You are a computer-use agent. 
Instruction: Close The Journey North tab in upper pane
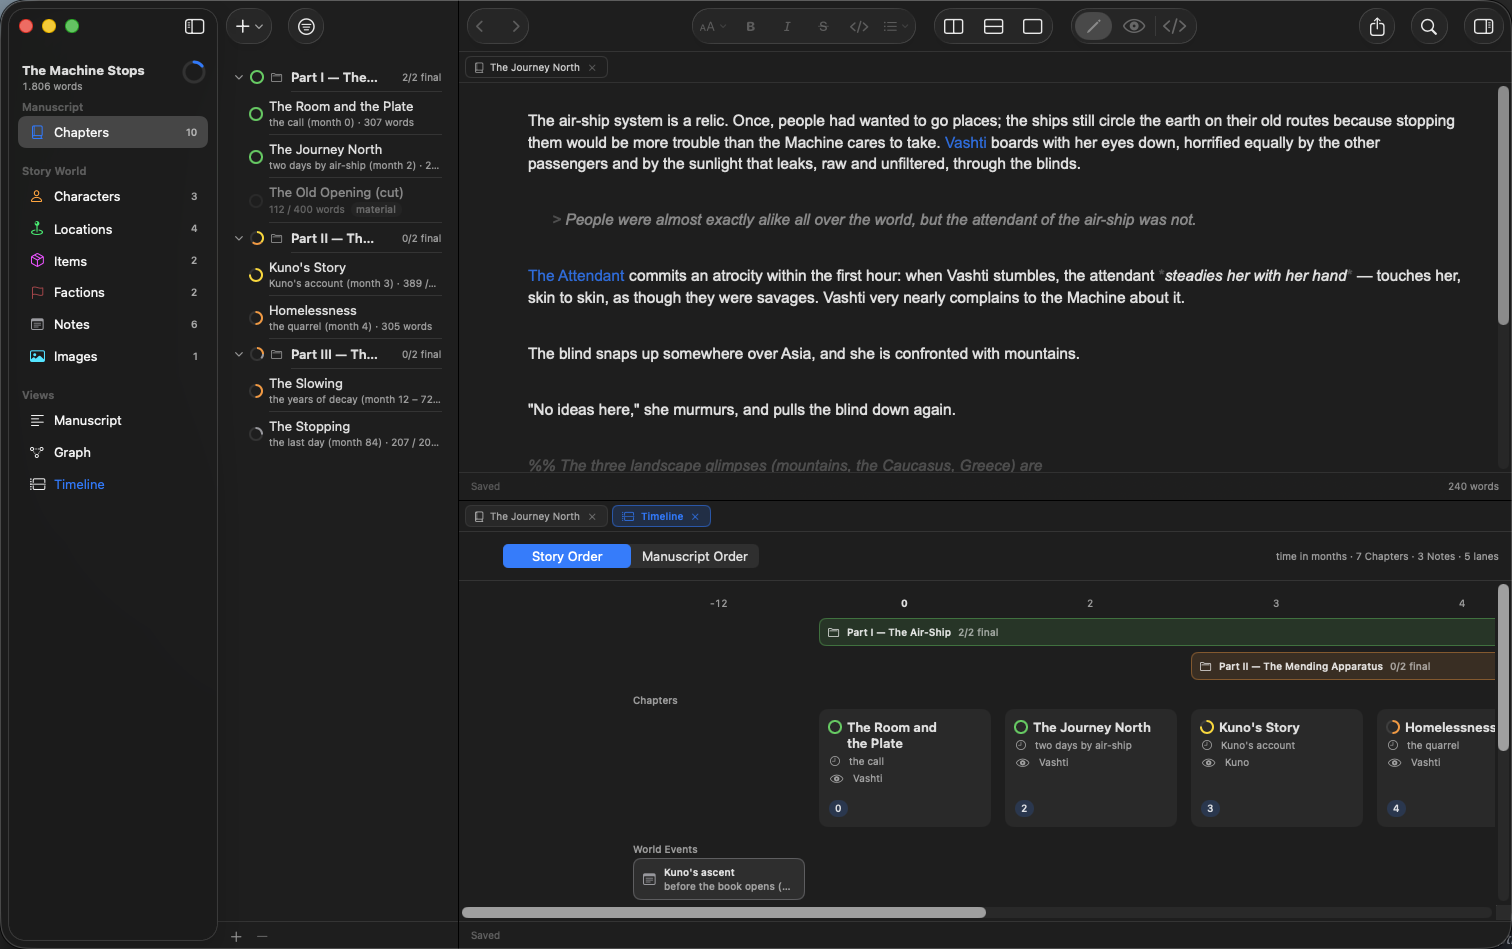tap(592, 67)
